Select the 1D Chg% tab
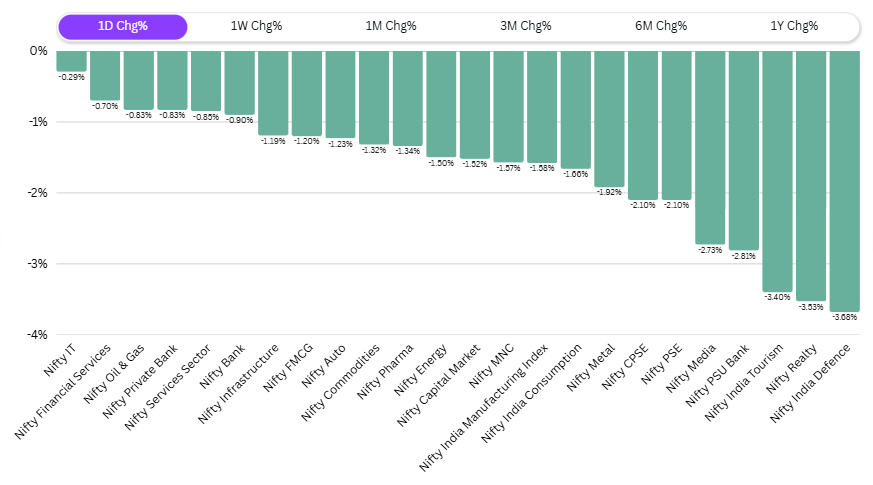Screen dimensions: 873x485 point(122,26)
